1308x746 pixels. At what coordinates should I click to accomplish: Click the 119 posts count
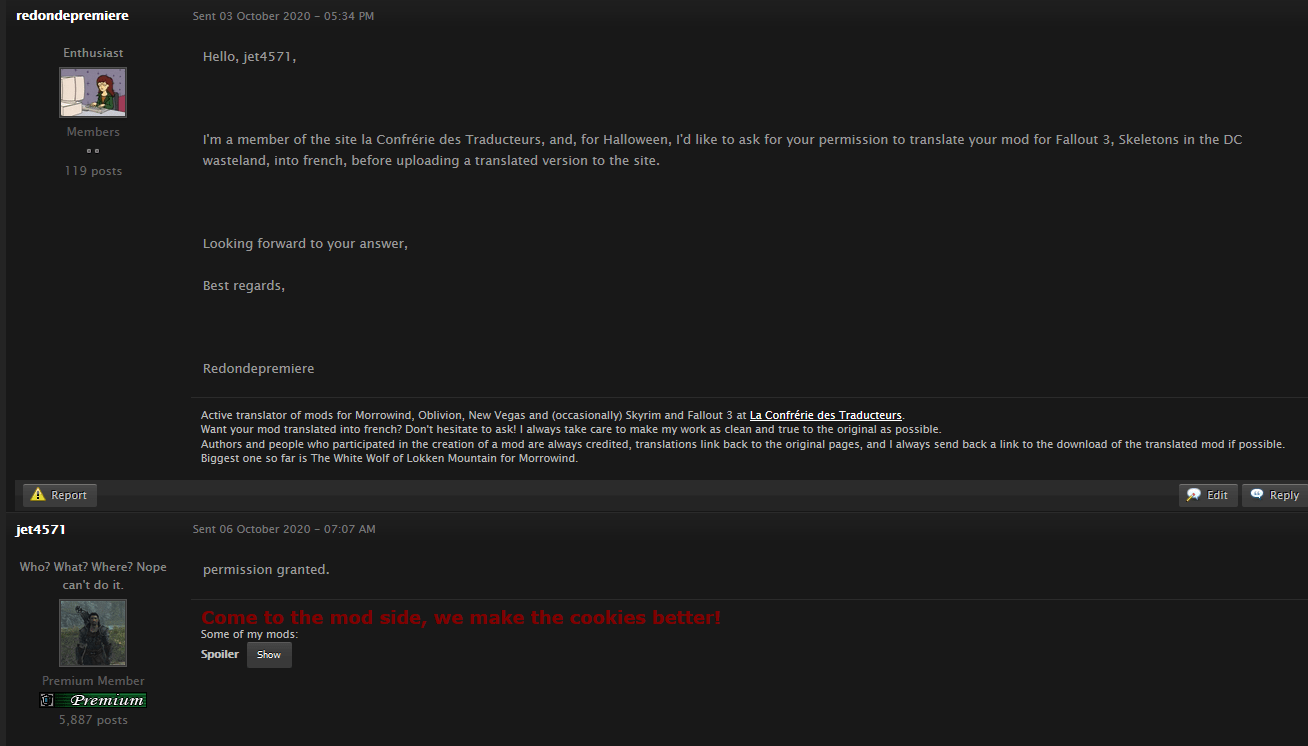[93, 171]
